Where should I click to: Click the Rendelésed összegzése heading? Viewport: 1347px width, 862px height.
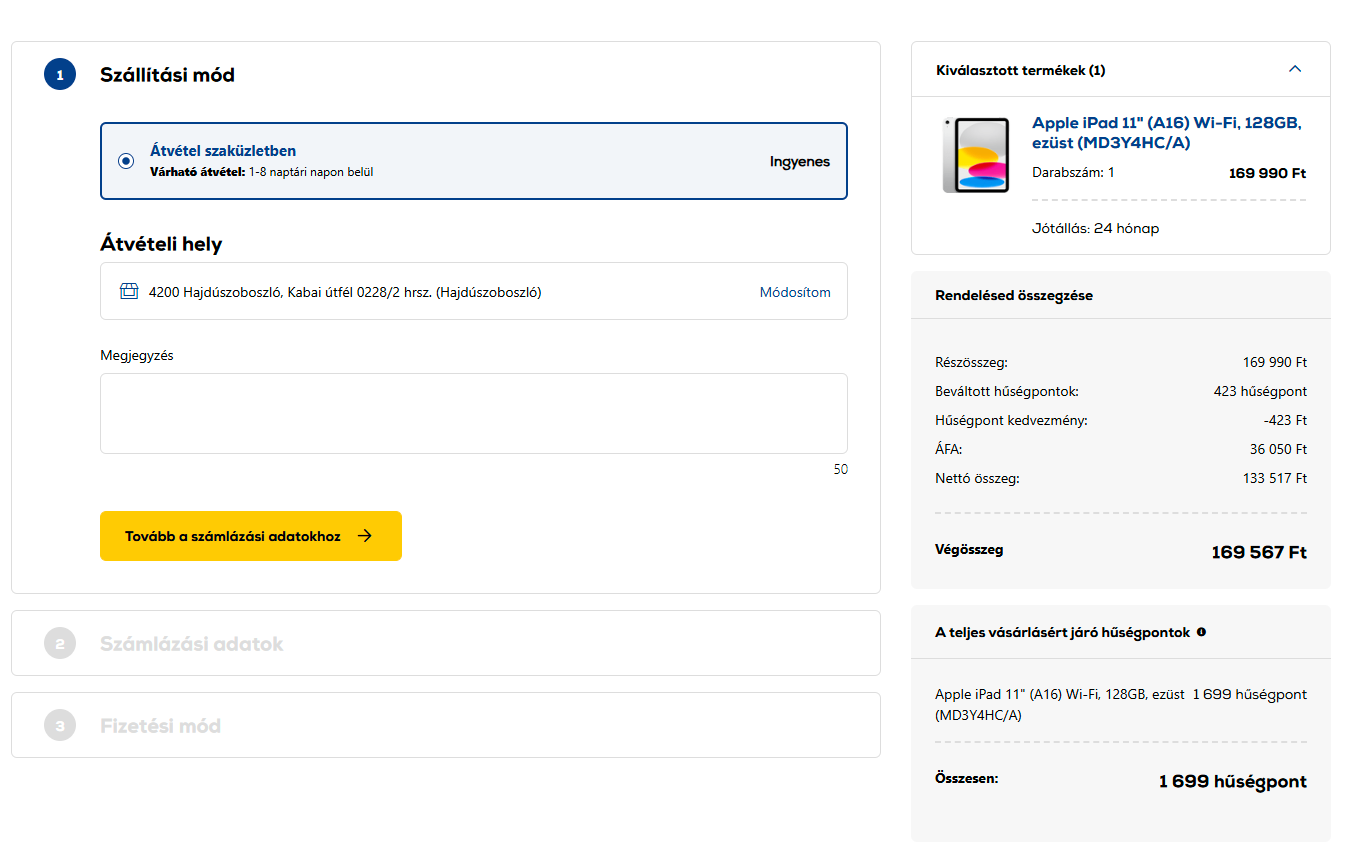pyautogui.click(x=1014, y=295)
